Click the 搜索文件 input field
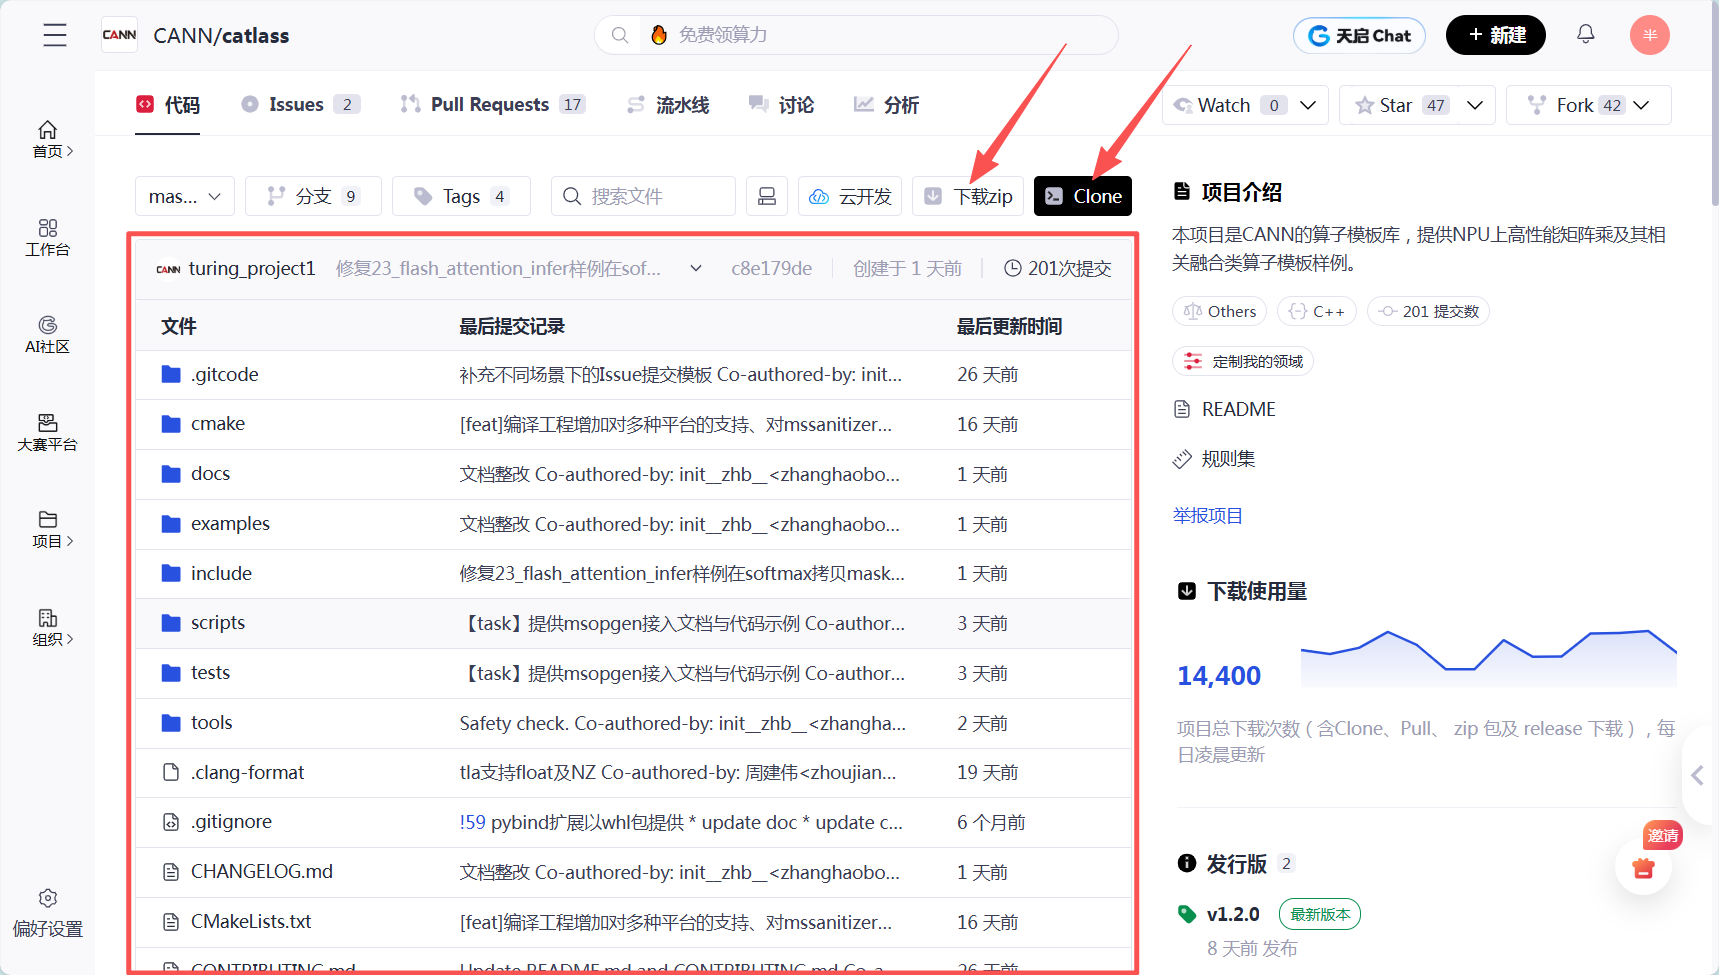Image resolution: width=1719 pixels, height=975 pixels. coord(643,196)
